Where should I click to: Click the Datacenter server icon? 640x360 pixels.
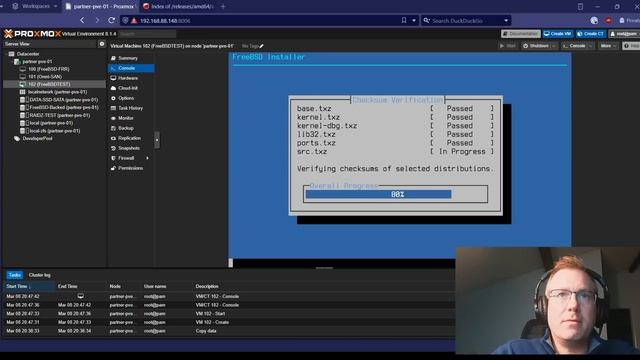click(11, 54)
